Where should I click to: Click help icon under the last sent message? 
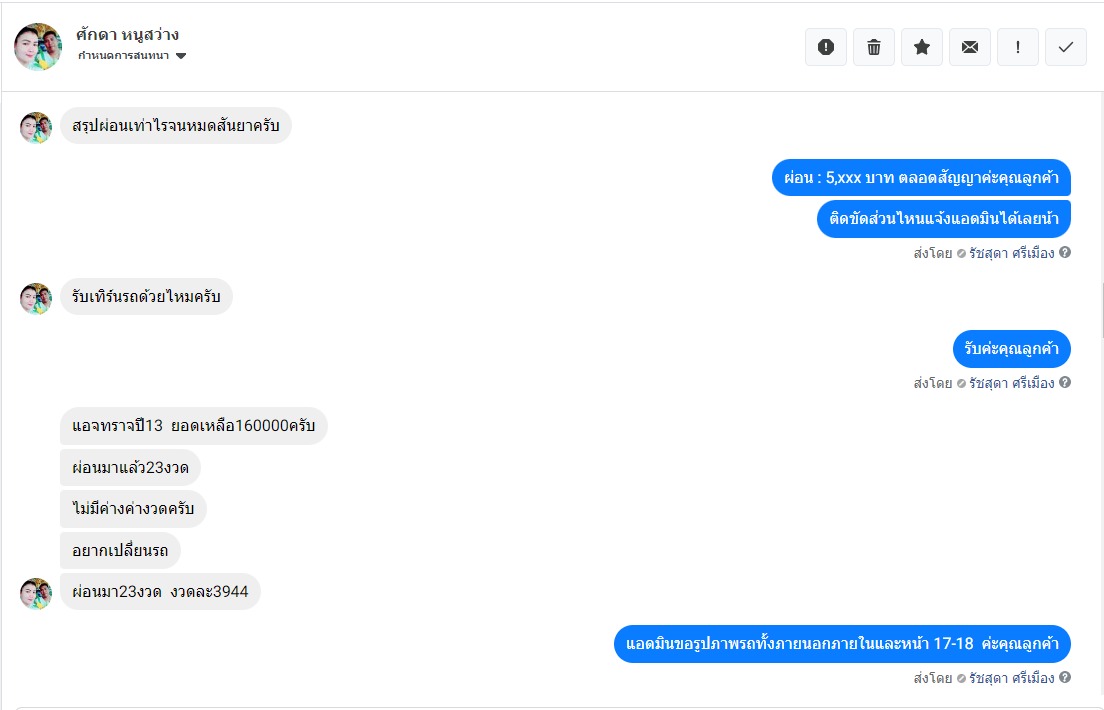coord(1065,678)
